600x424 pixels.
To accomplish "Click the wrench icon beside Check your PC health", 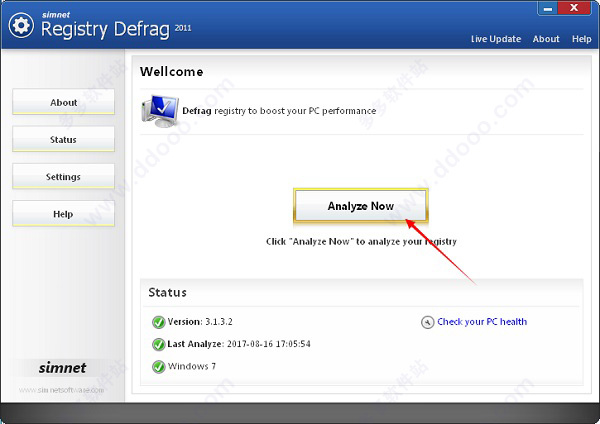I will (x=427, y=322).
